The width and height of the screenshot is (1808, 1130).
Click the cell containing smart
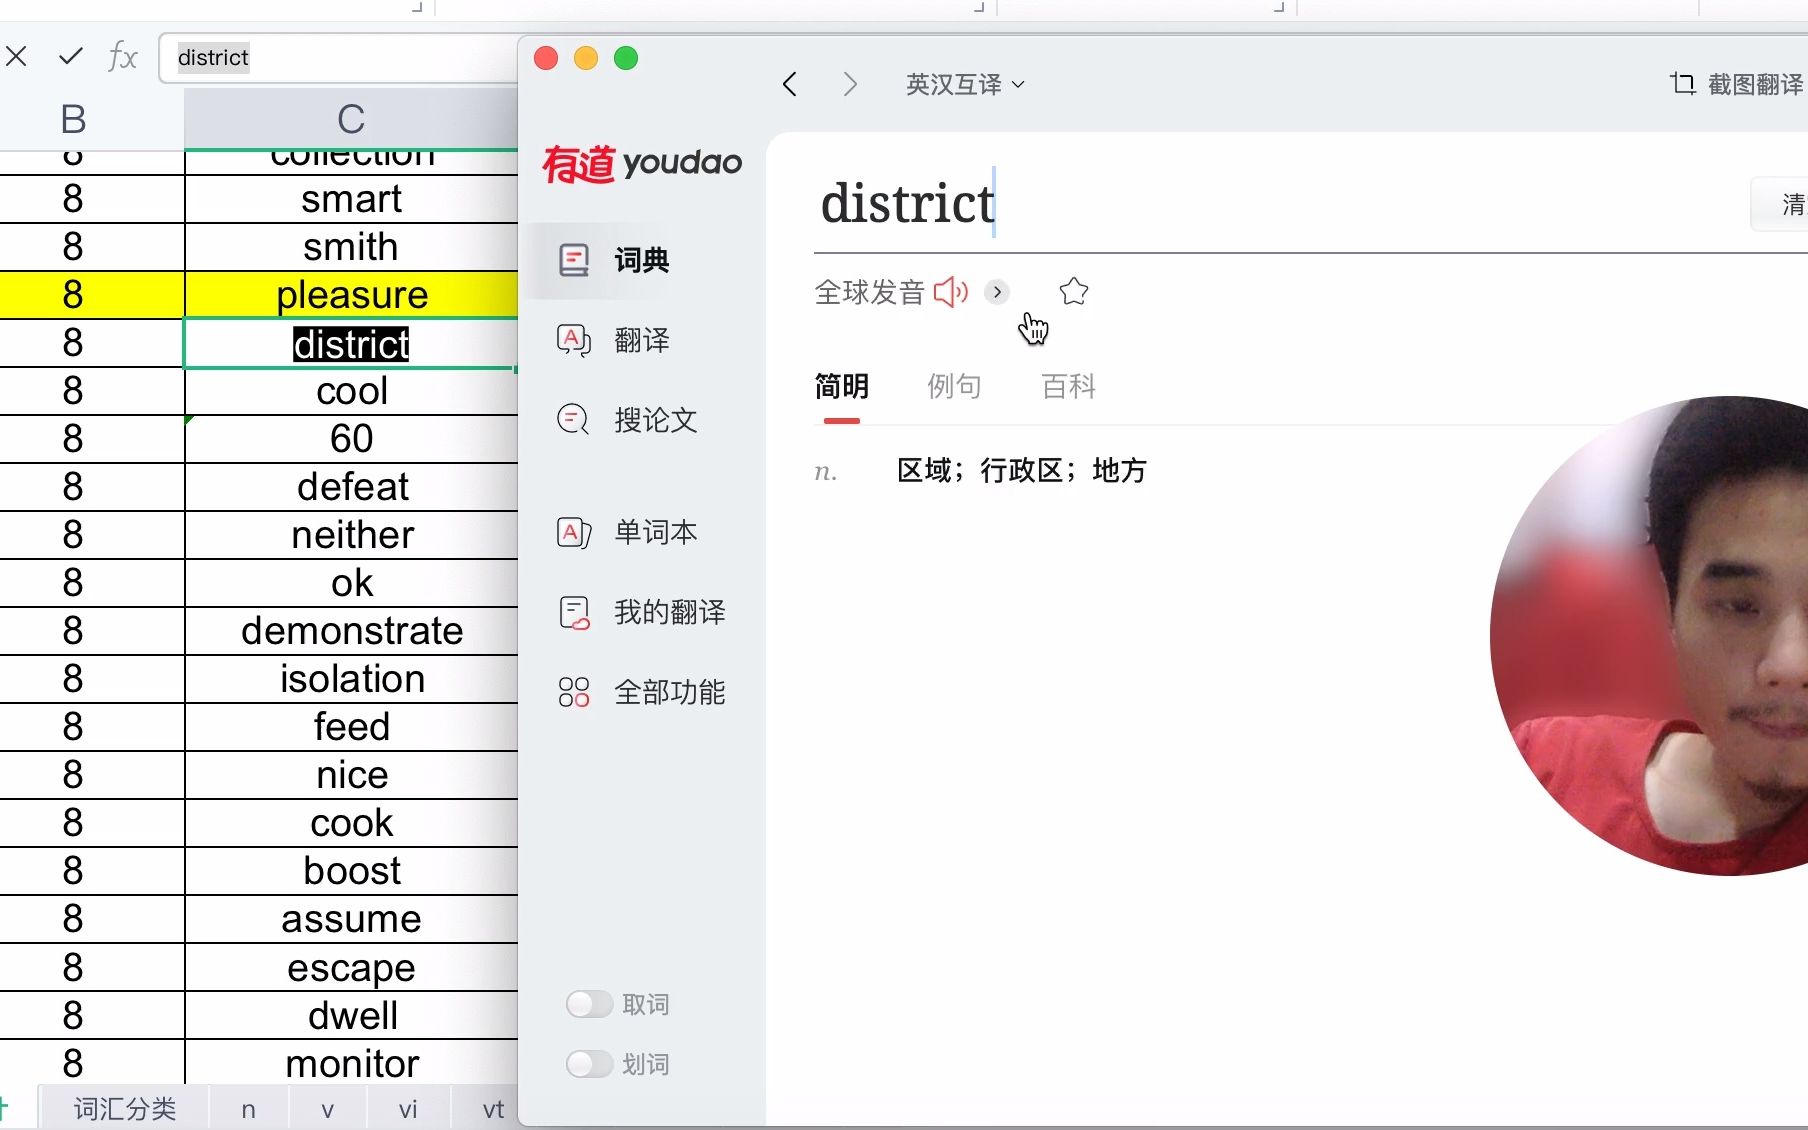[352, 199]
